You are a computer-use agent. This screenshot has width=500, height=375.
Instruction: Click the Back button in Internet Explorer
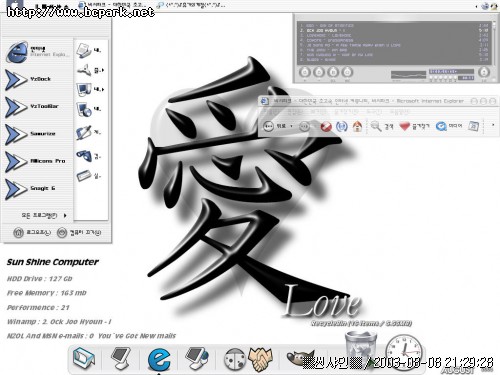pyautogui.click(x=275, y=126)
